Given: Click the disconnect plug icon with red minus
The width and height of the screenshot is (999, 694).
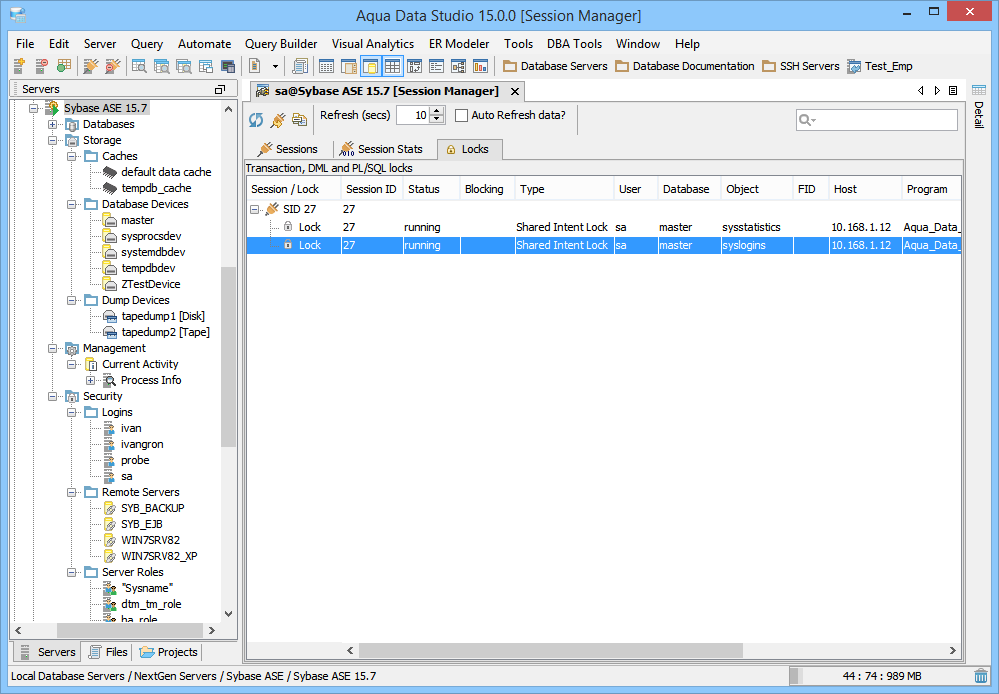Looking at the screenshot, I should coord(113,66).
